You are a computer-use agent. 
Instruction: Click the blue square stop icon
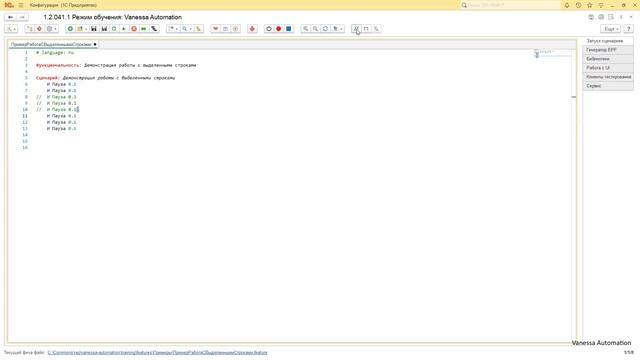(x=289, y=29)
